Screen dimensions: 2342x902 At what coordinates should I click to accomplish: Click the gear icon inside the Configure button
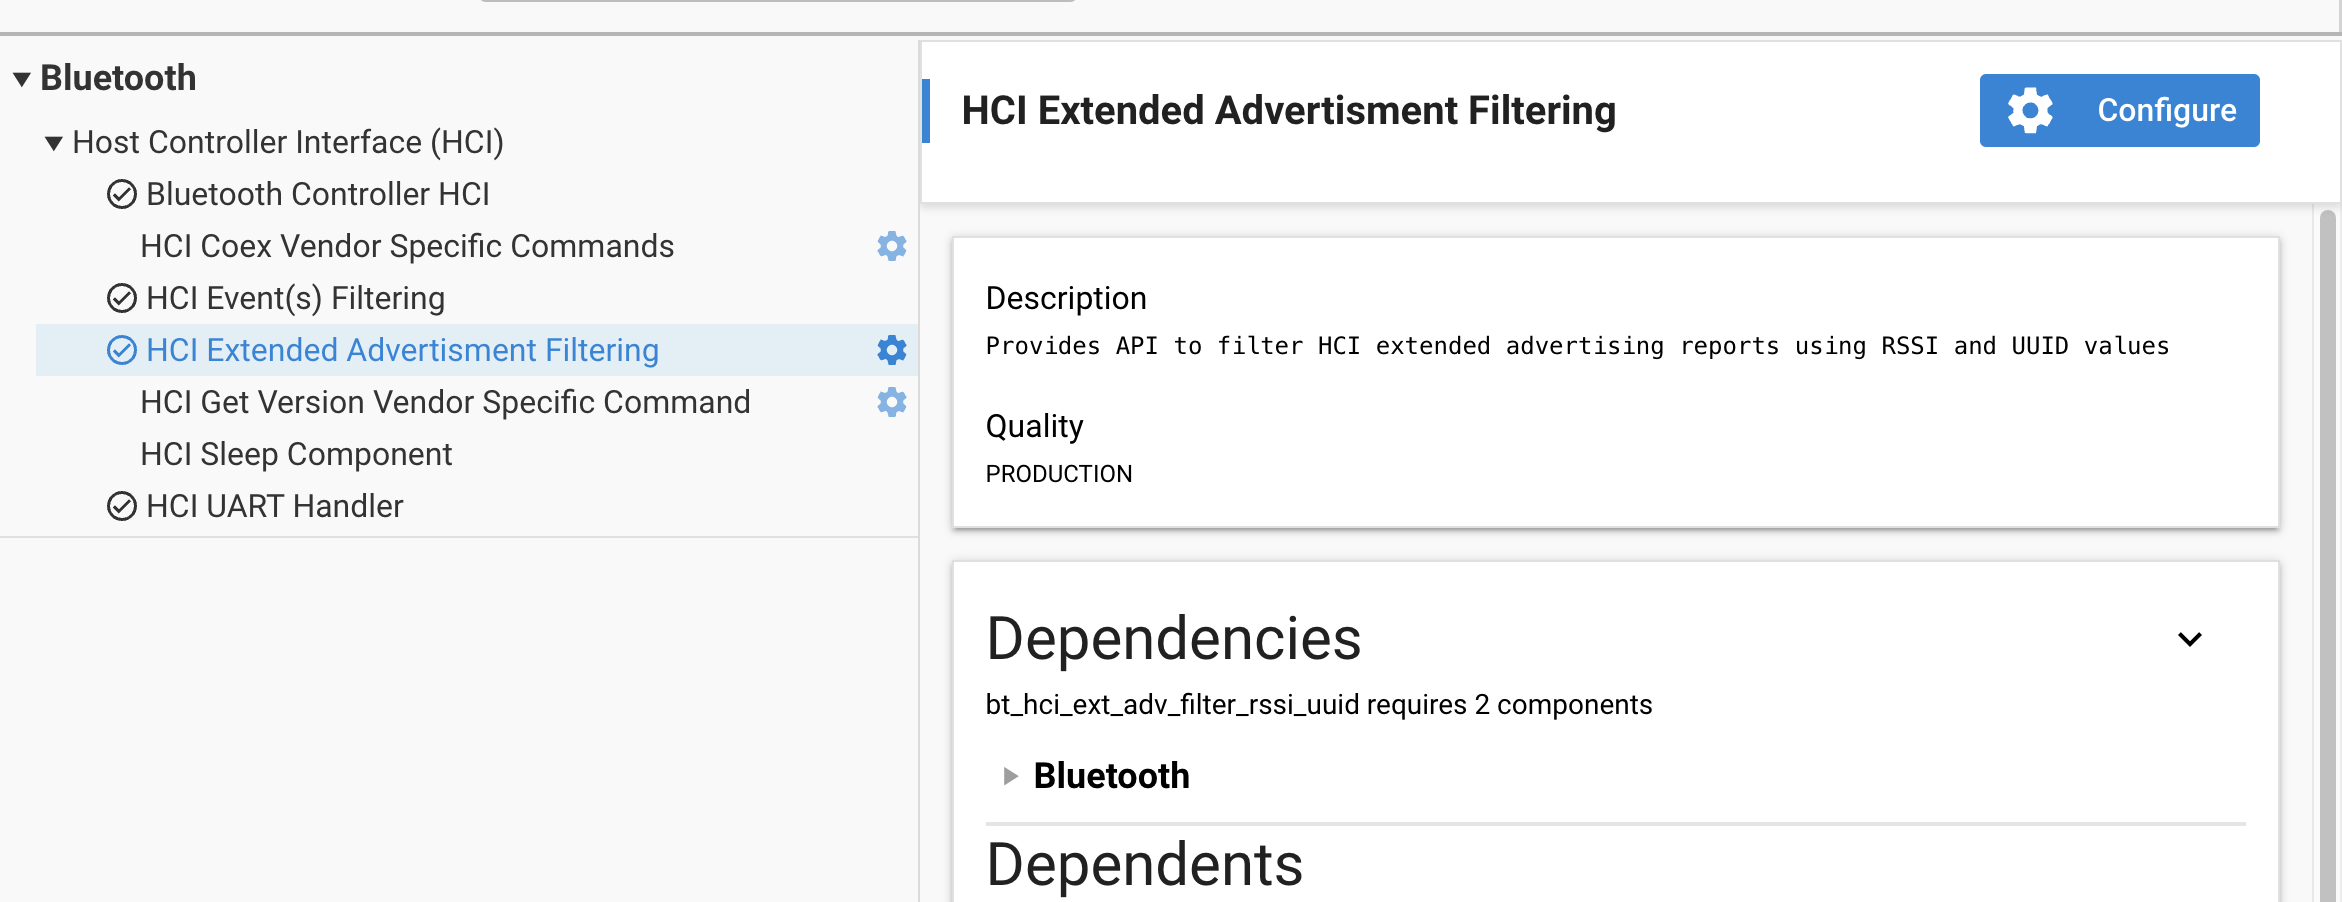click(x=2030, y=110)
